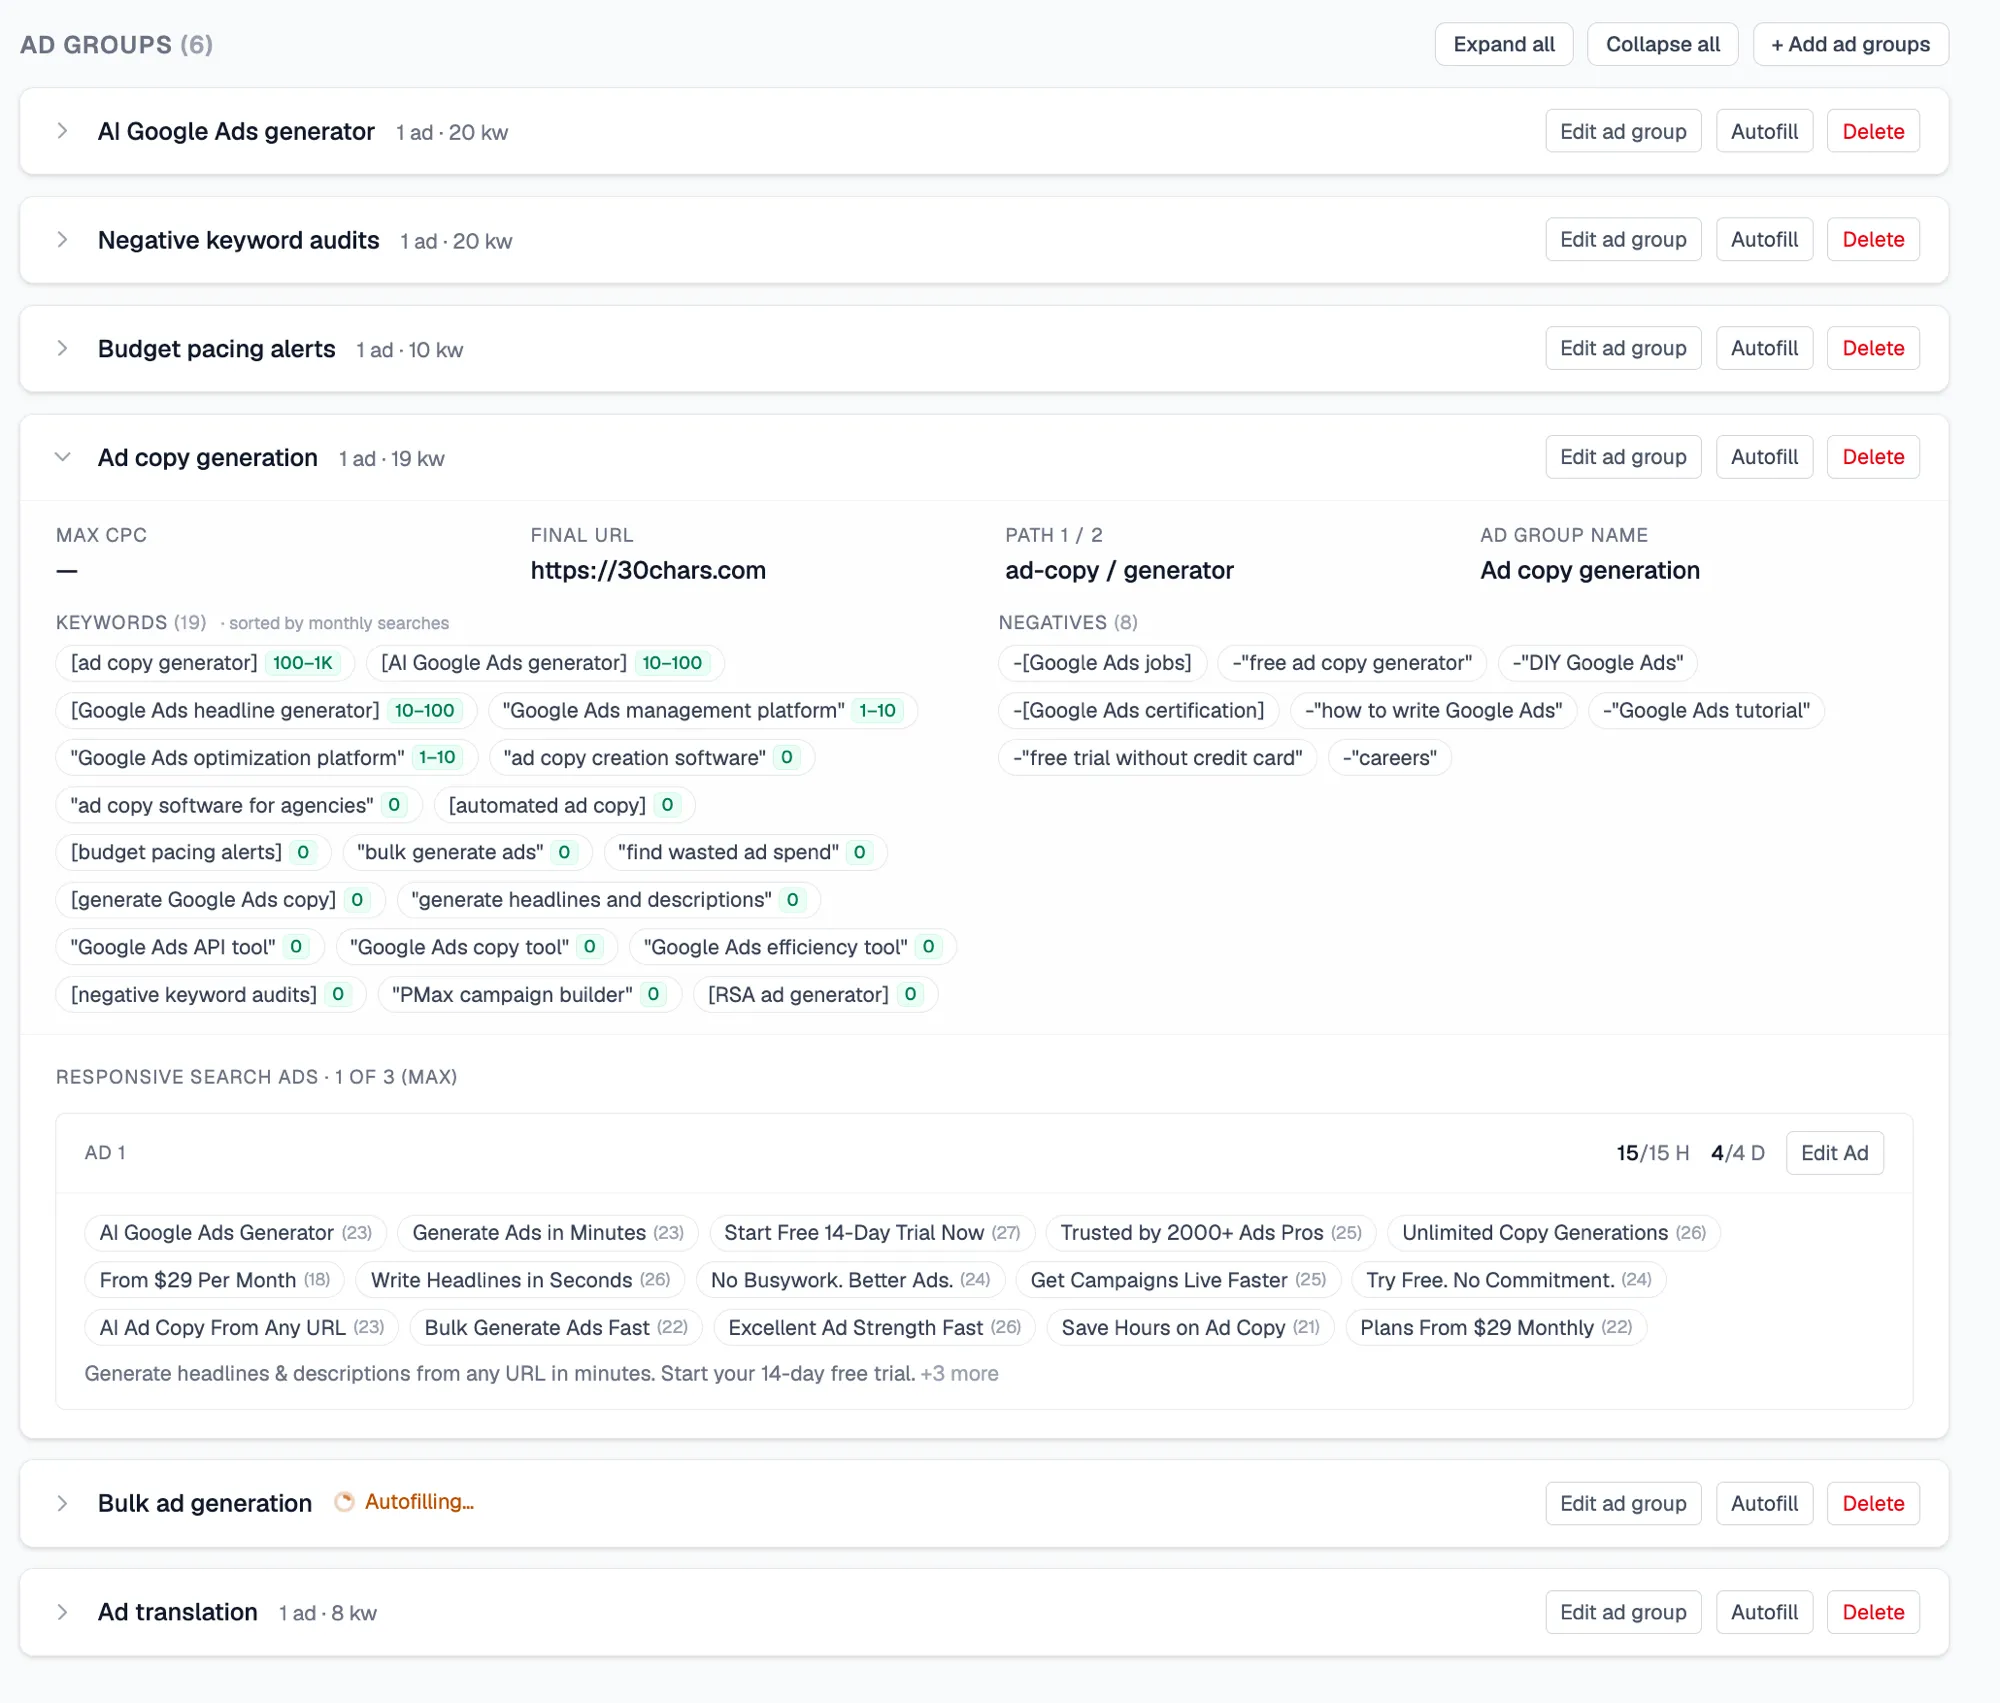Delete the Budget pacing alerts group

(1873, 348)
